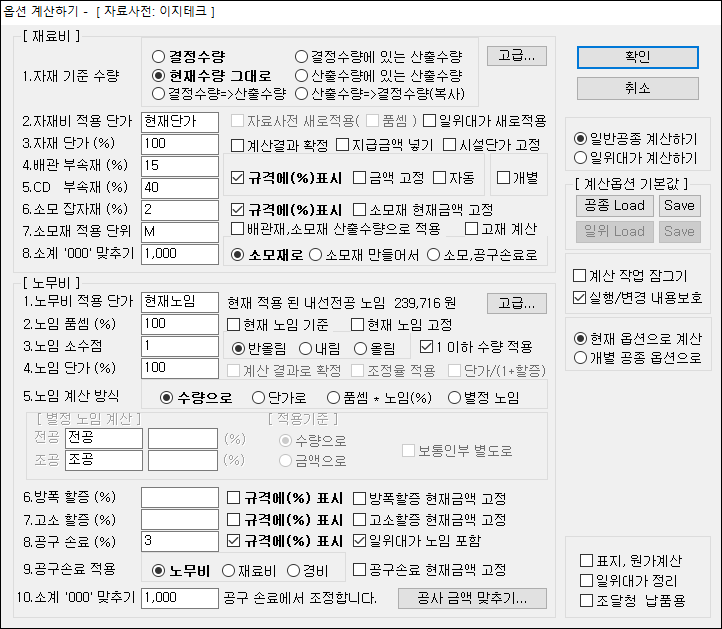The width and height of the screenshot is (722, 629).
Task: Click the 방폭 할증 (%) field
Action: click(x=180, y=498)
